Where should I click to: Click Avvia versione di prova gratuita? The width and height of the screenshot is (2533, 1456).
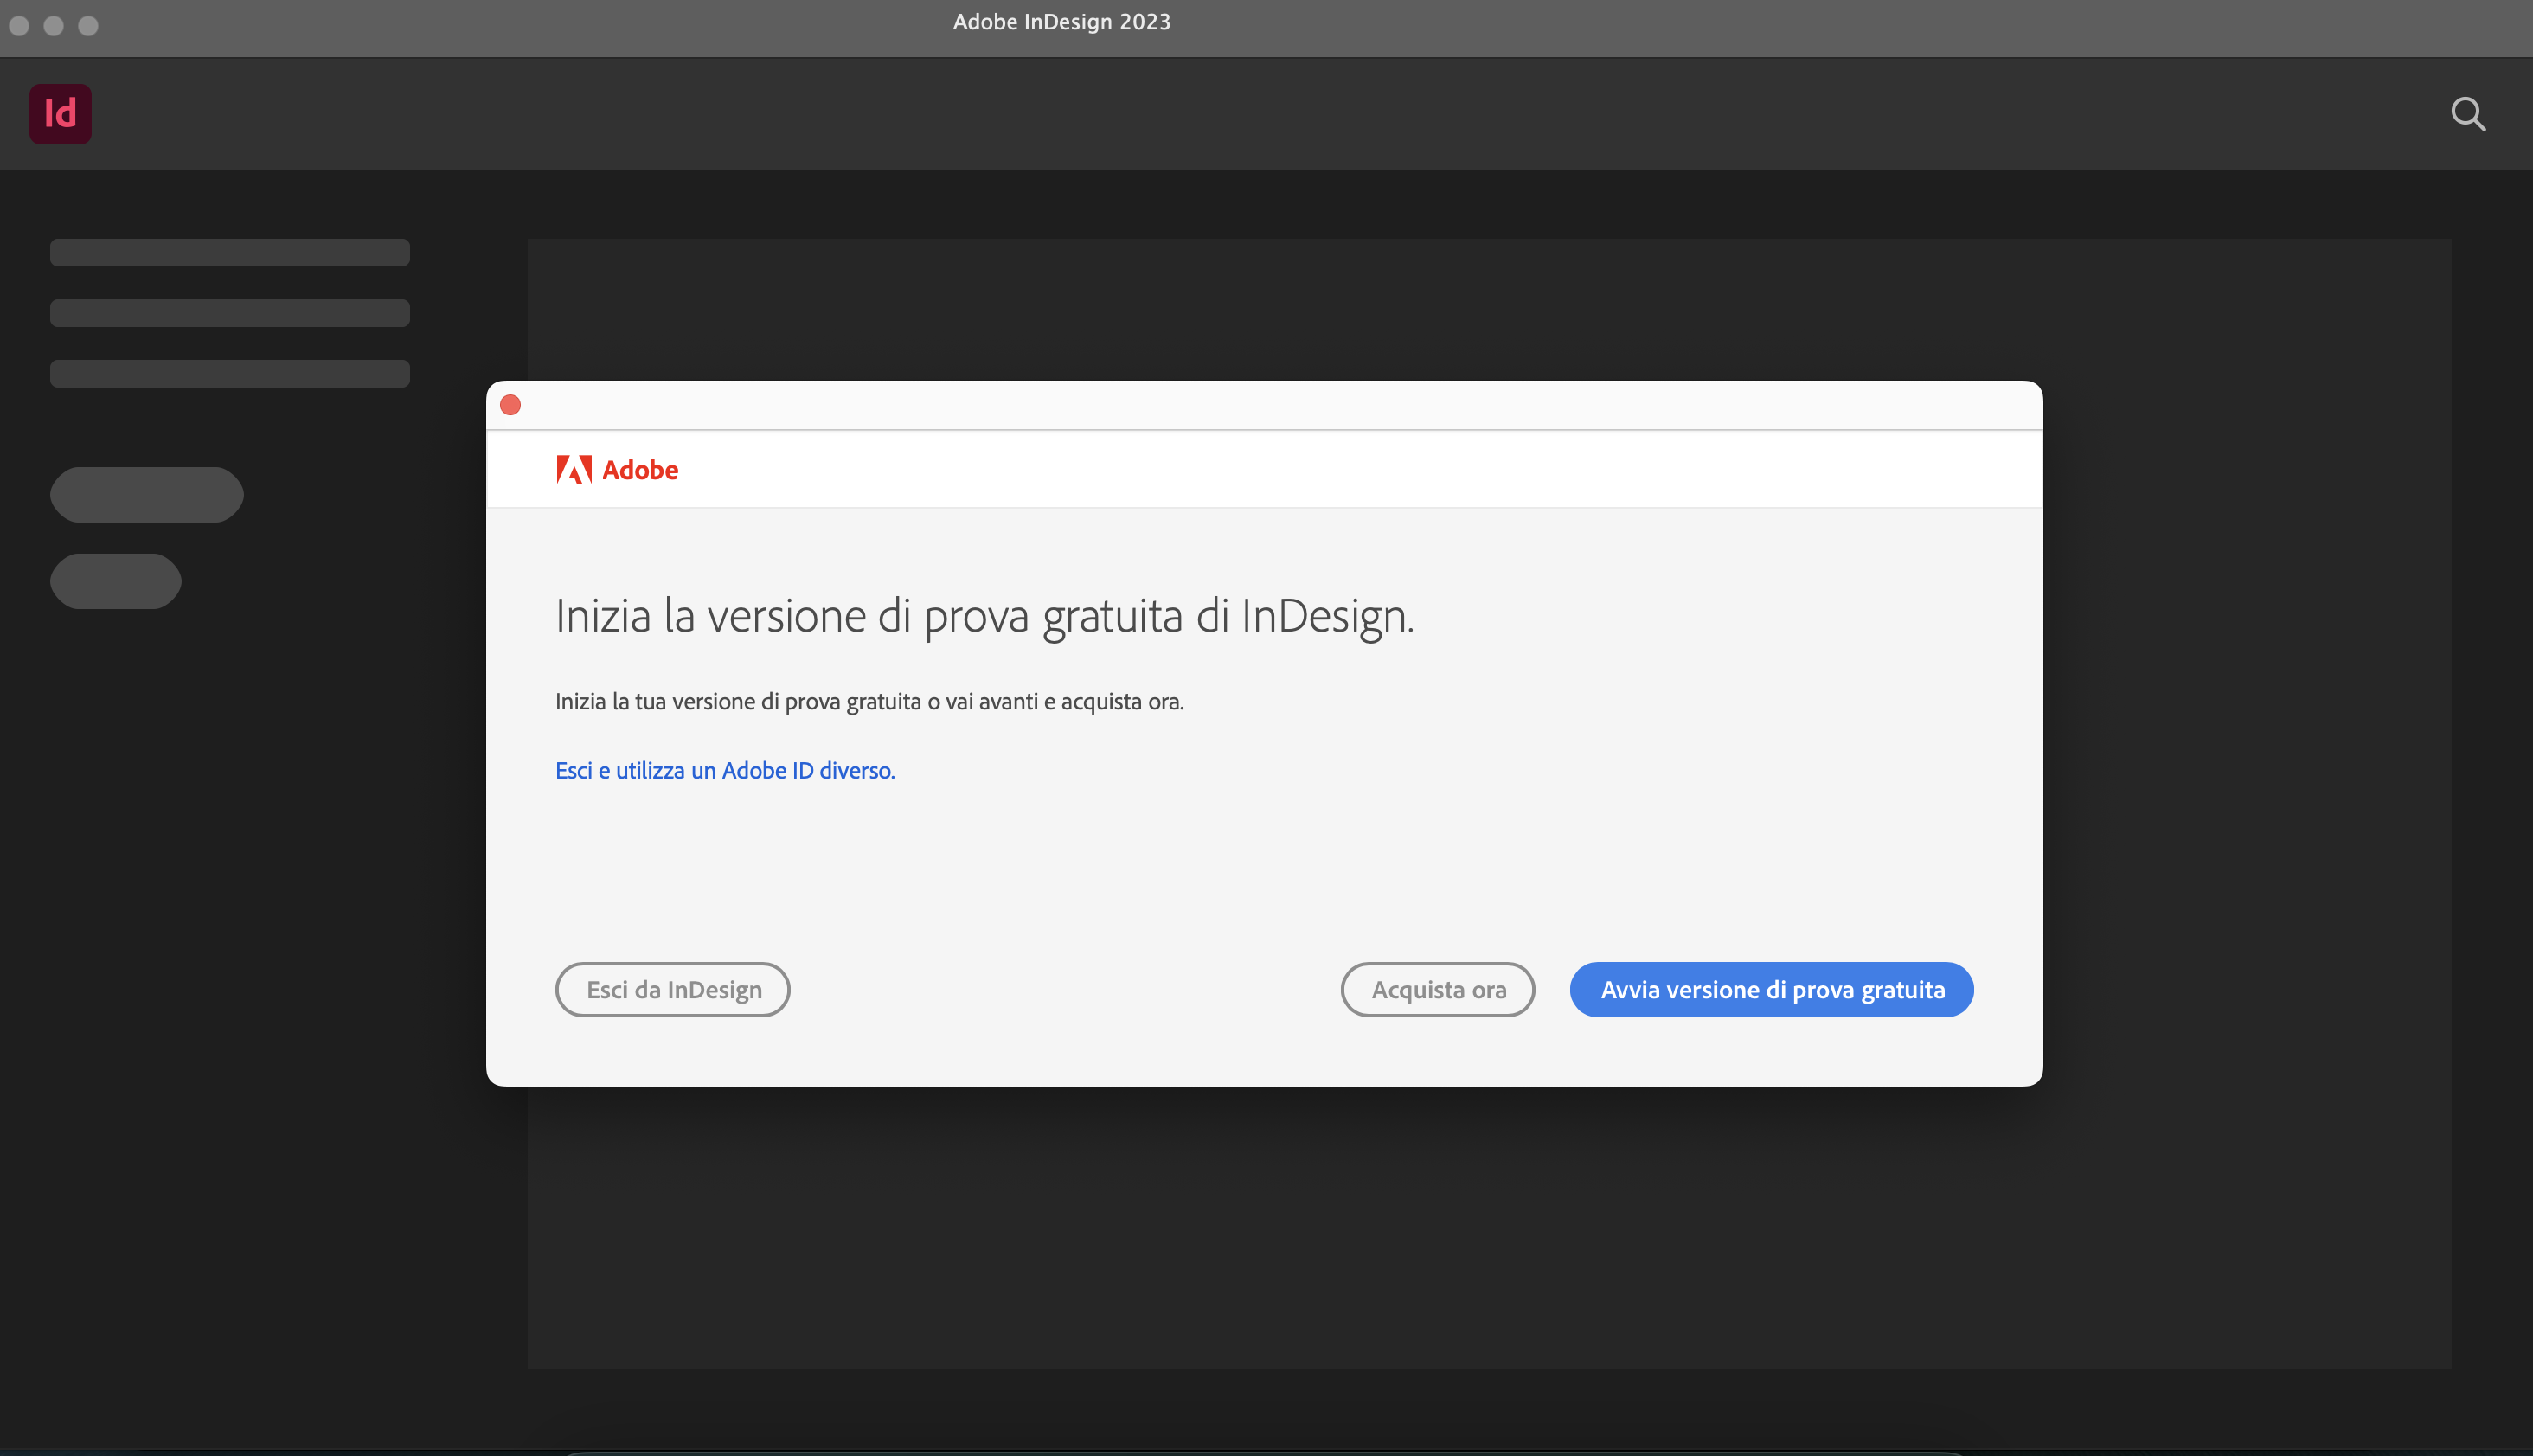tap(1771, 990)
